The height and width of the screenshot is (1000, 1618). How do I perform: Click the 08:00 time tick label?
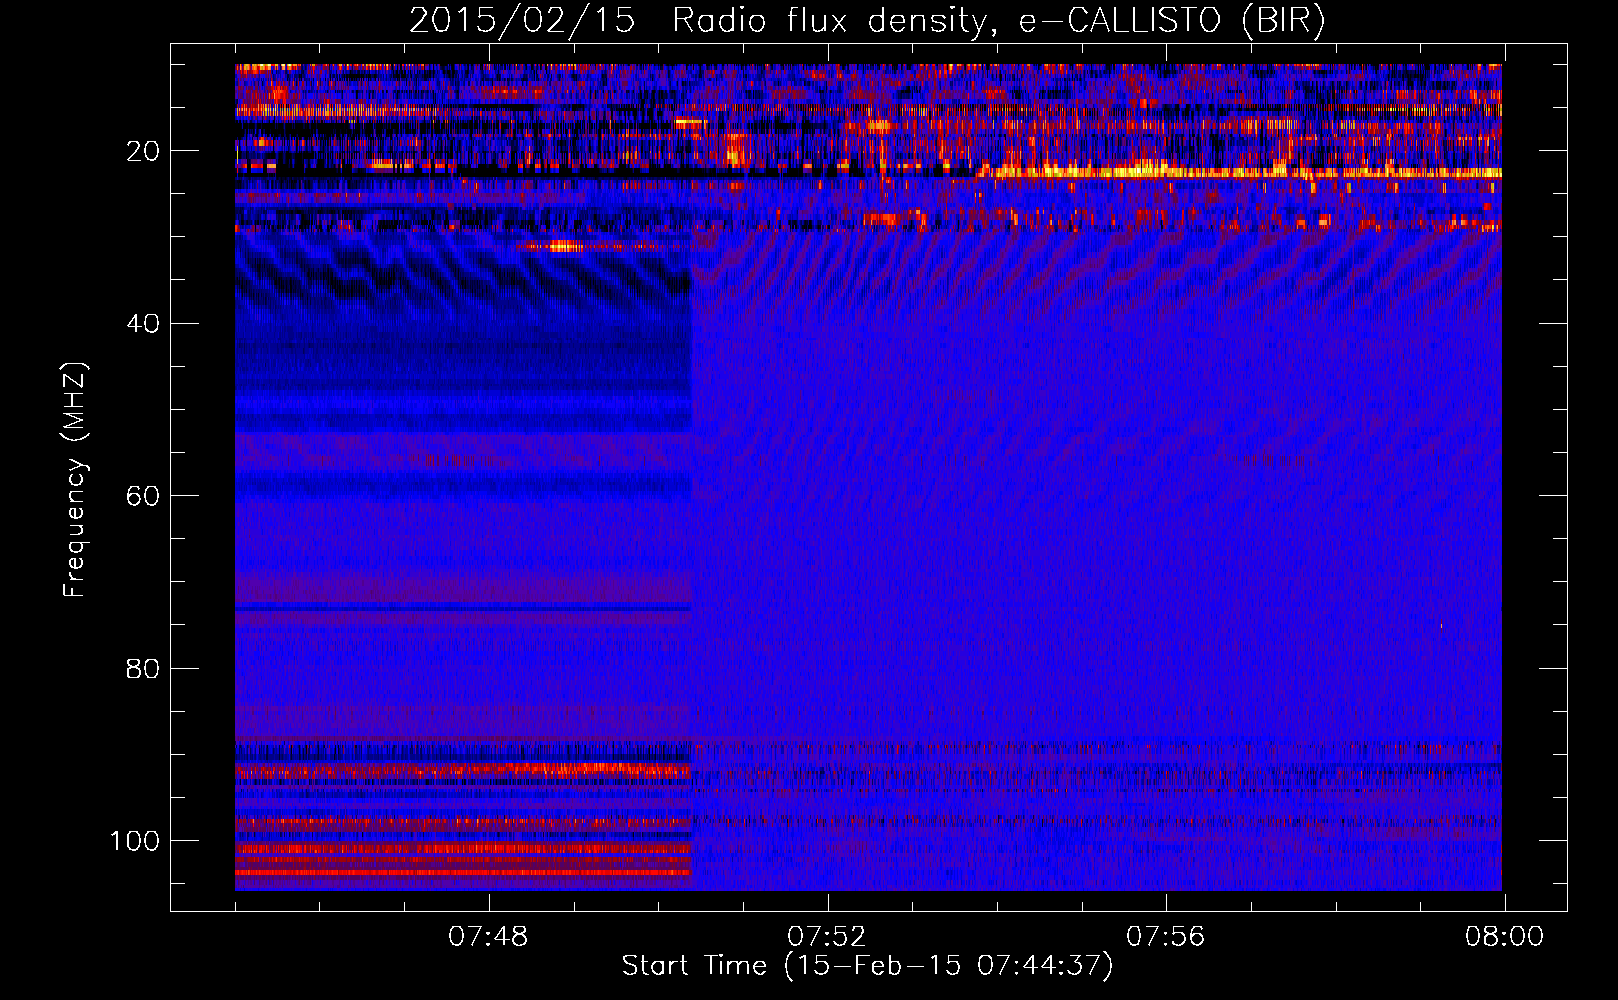1504,937
